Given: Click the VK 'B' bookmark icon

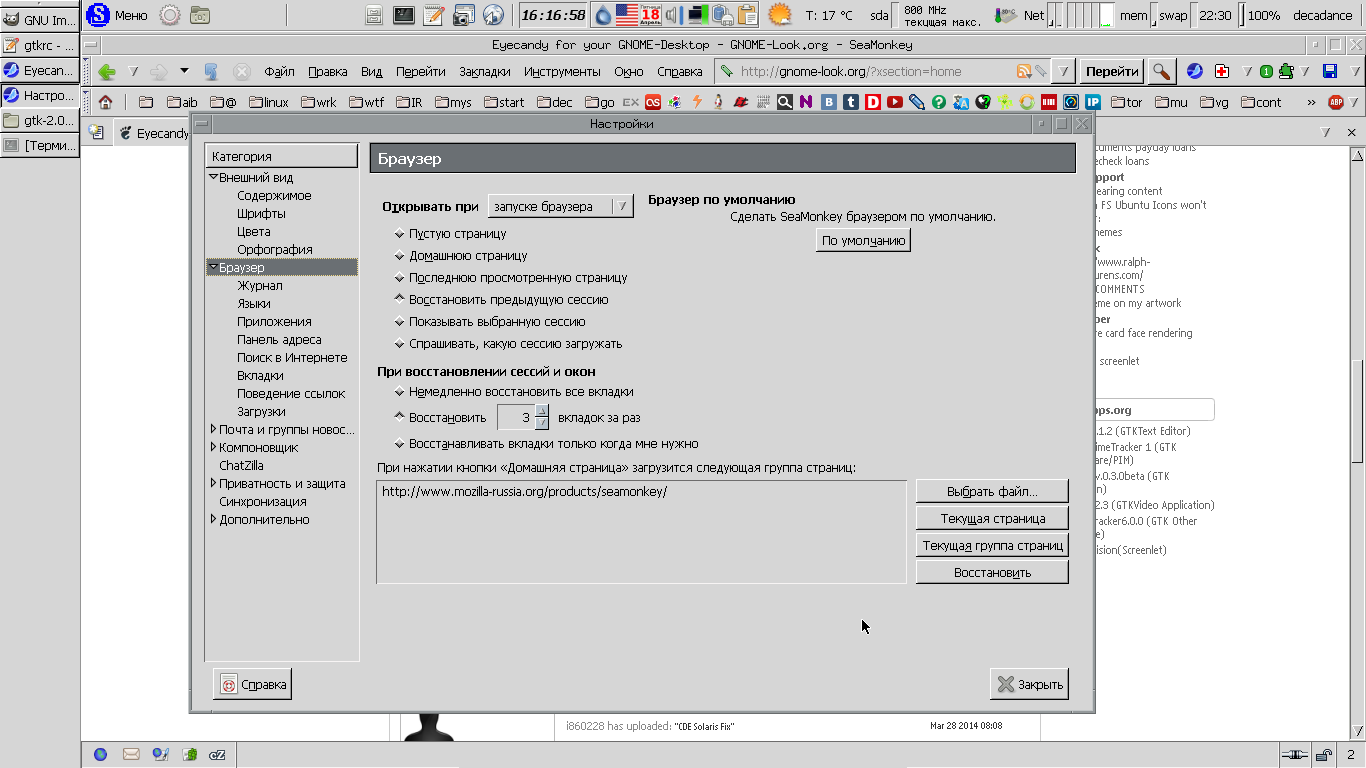Looking at the screenshot, I should (828, 102).
